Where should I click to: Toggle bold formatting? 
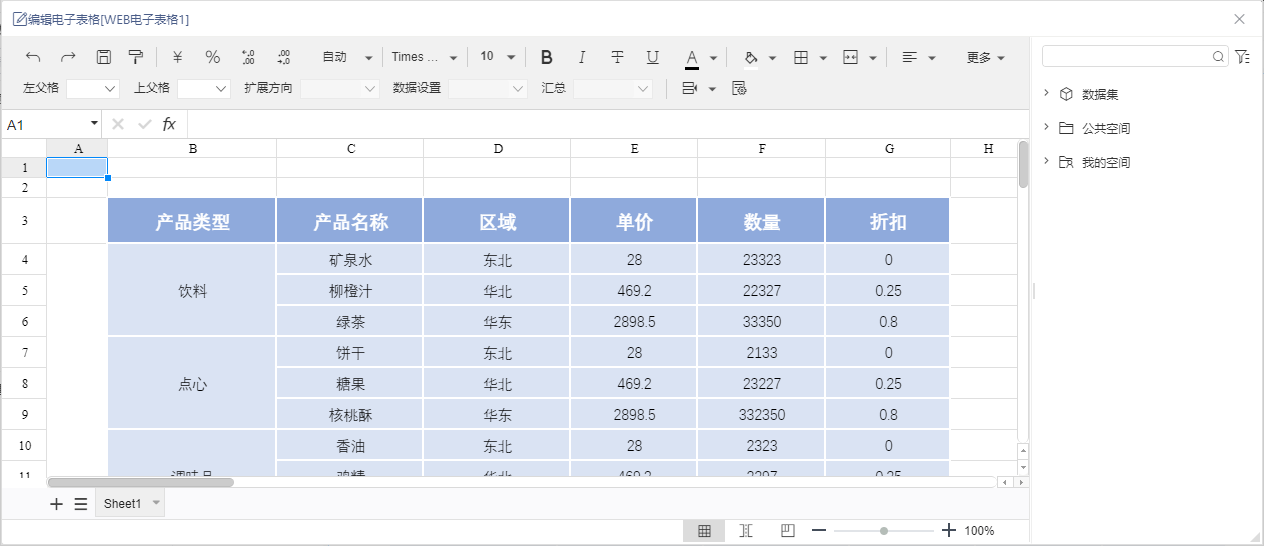point(546,57)
